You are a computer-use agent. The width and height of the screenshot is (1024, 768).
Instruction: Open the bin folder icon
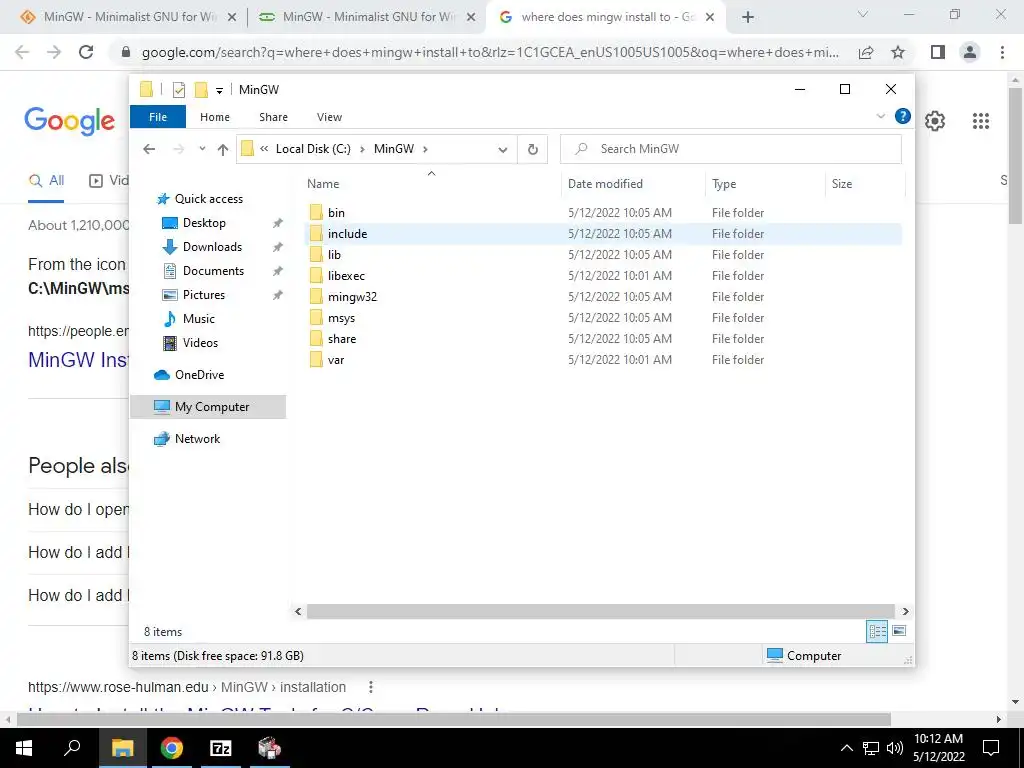[x=316, y=212]
